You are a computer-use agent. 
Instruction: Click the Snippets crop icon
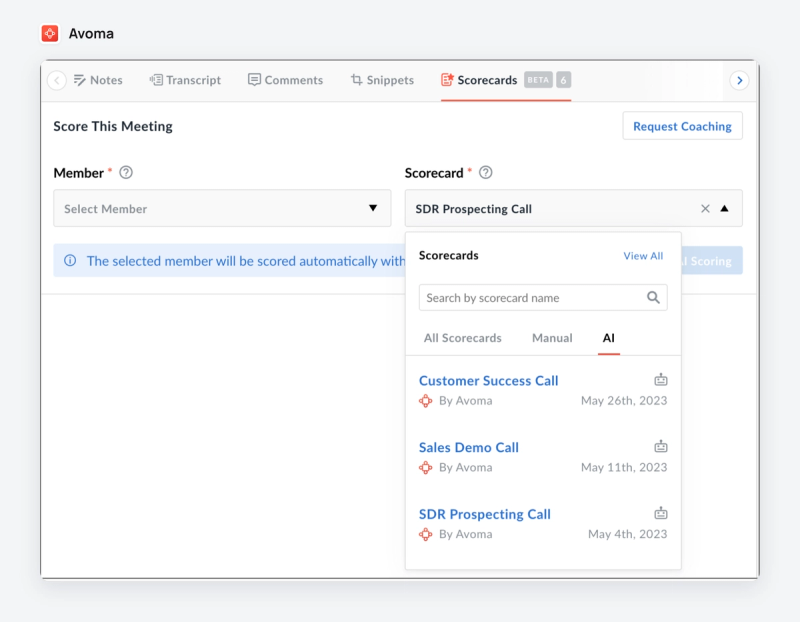pos(357,80)
